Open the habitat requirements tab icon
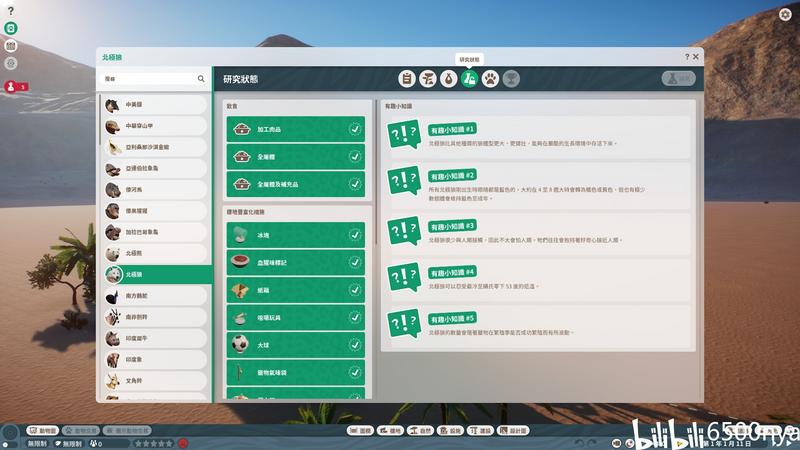Viewport: 800px width, 450px height. point(428,79)
